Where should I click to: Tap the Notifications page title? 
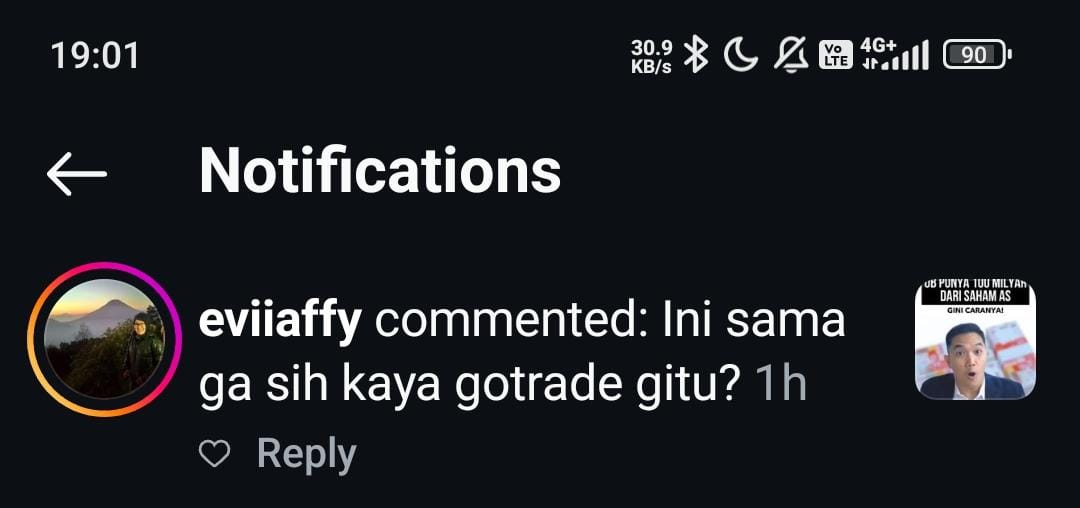pos(380,170)
